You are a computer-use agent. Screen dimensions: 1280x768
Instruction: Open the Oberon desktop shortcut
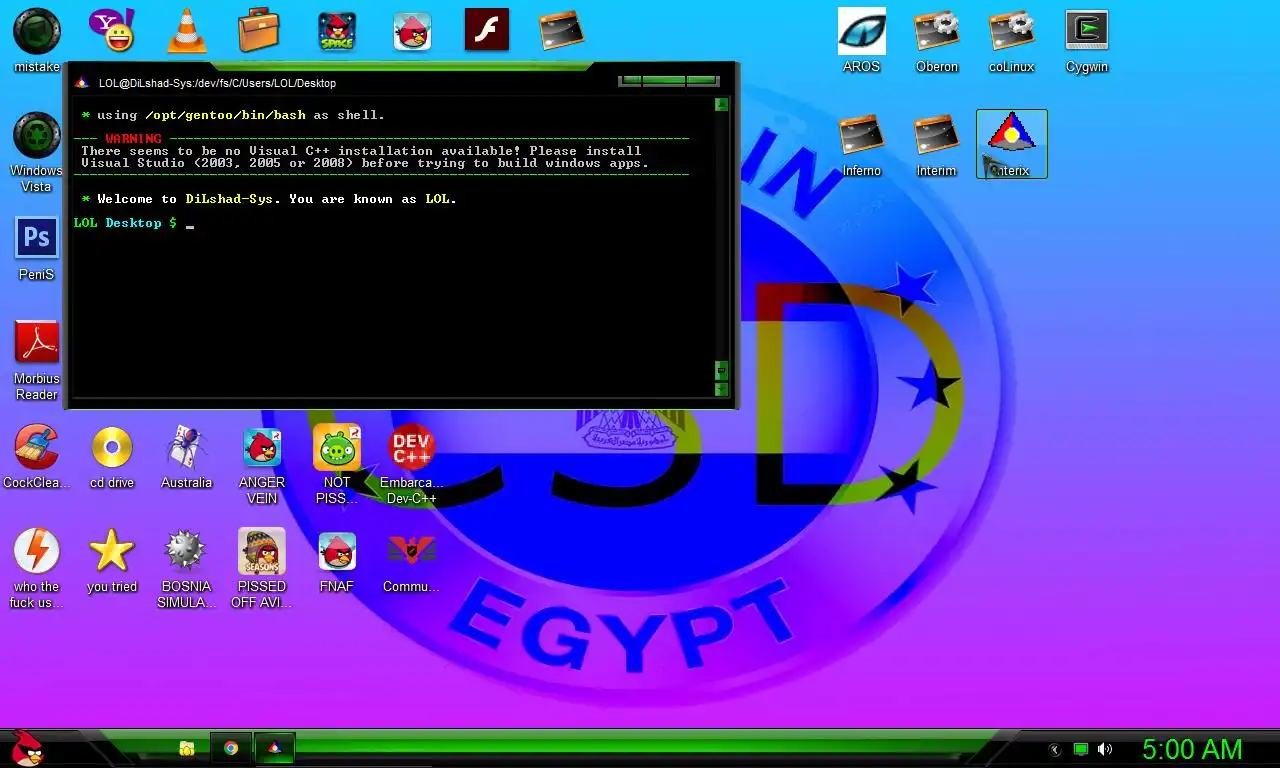pos(937,40)
